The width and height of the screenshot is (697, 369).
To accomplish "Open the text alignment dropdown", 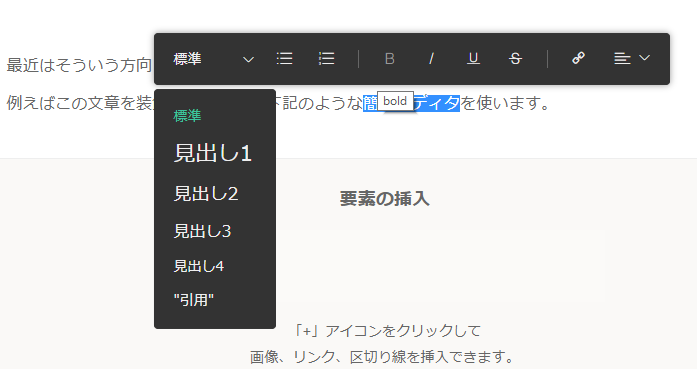I will [632, 58].
